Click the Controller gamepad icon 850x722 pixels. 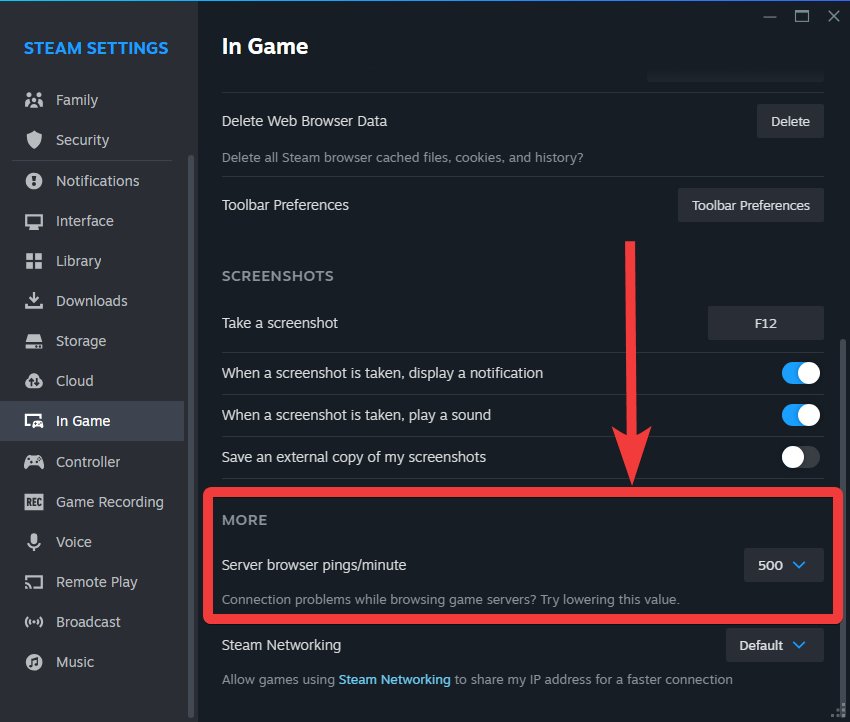(x=34, y=462)
